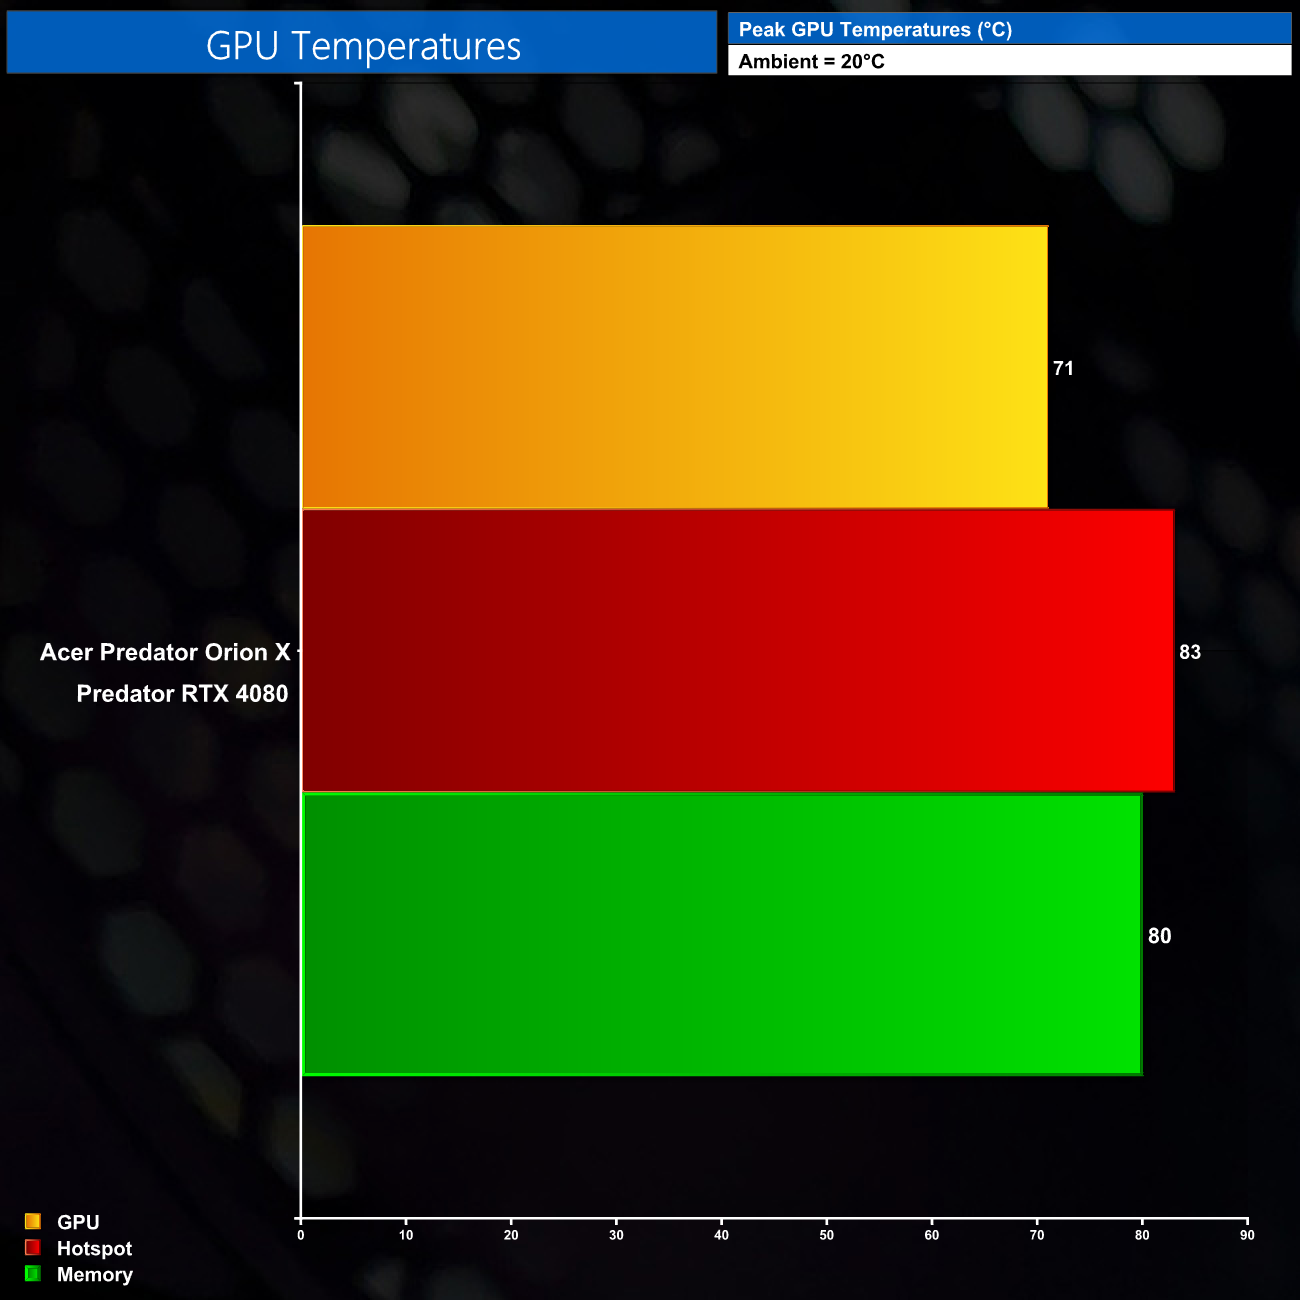Click the x-axis tick label "30"
Screen dimensions: 1300x1300
616,1235
